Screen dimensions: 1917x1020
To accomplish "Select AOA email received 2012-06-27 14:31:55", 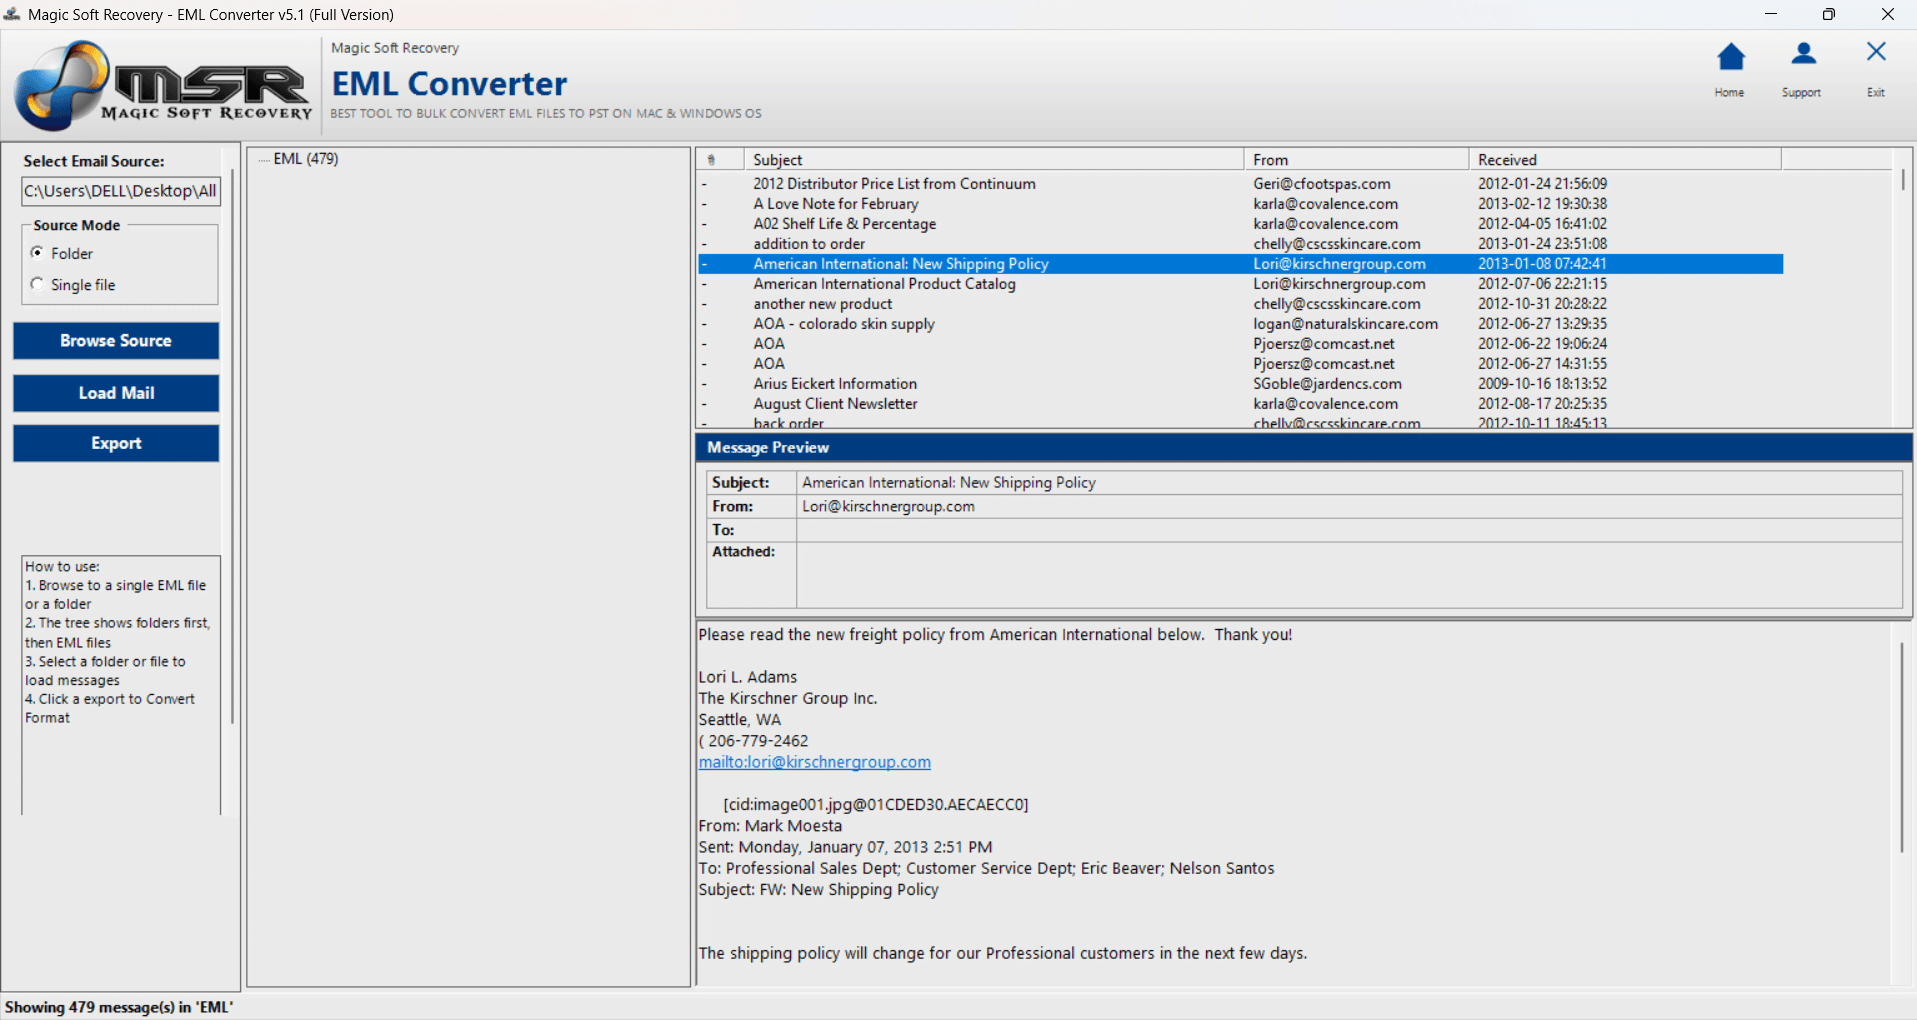I will point(1240,364).
